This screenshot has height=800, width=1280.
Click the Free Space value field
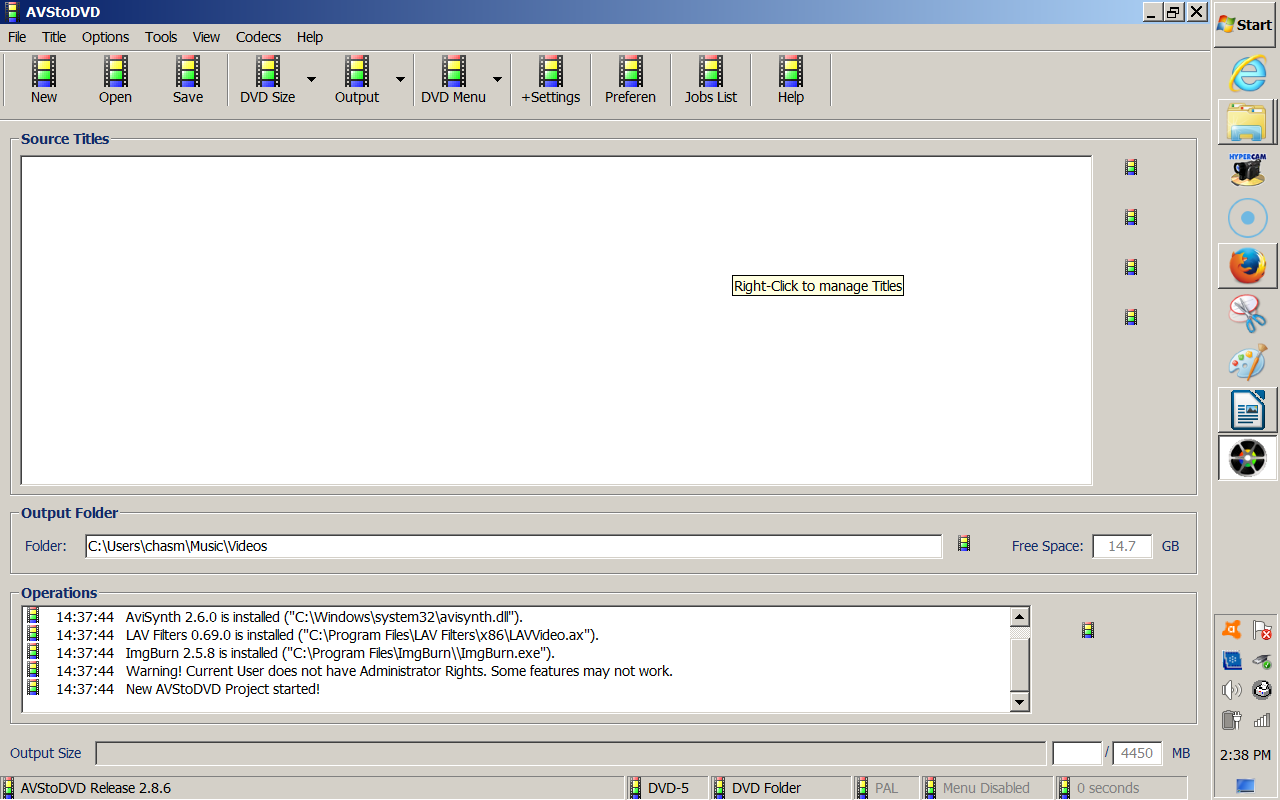pyautogui.click(x=1122, y=546)
